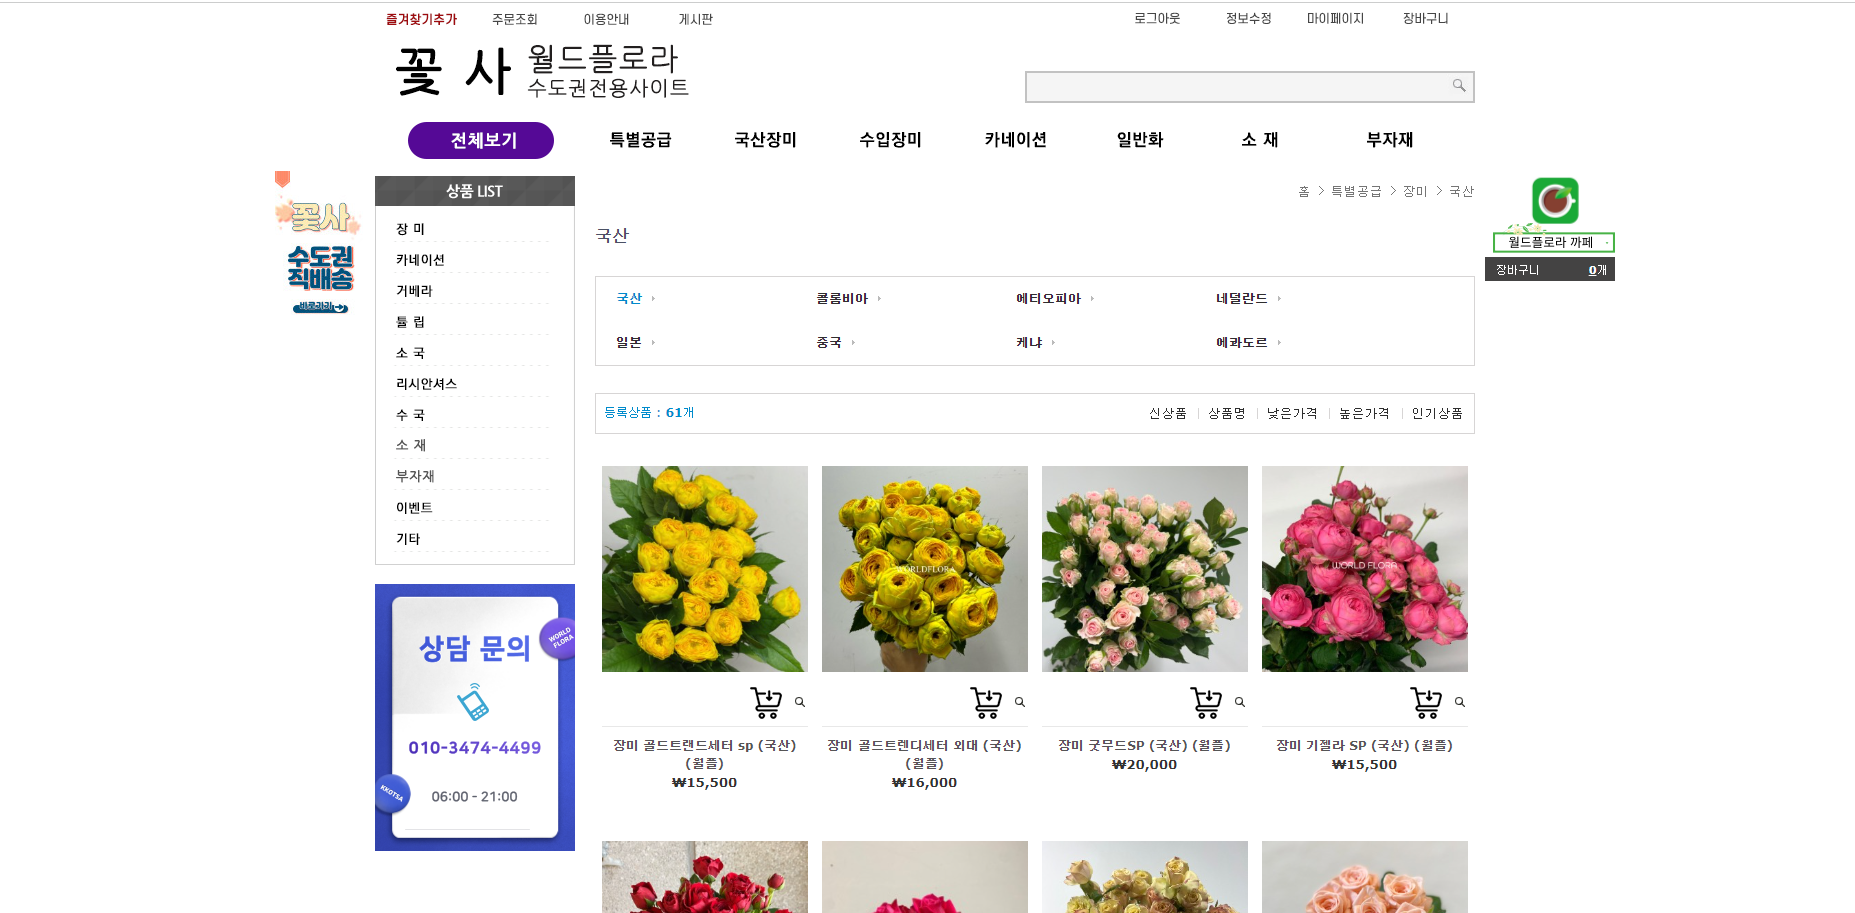Add 장미 골드트랜디세터 외대 to cart icon
1855x913 pixels.
[987, 702]
